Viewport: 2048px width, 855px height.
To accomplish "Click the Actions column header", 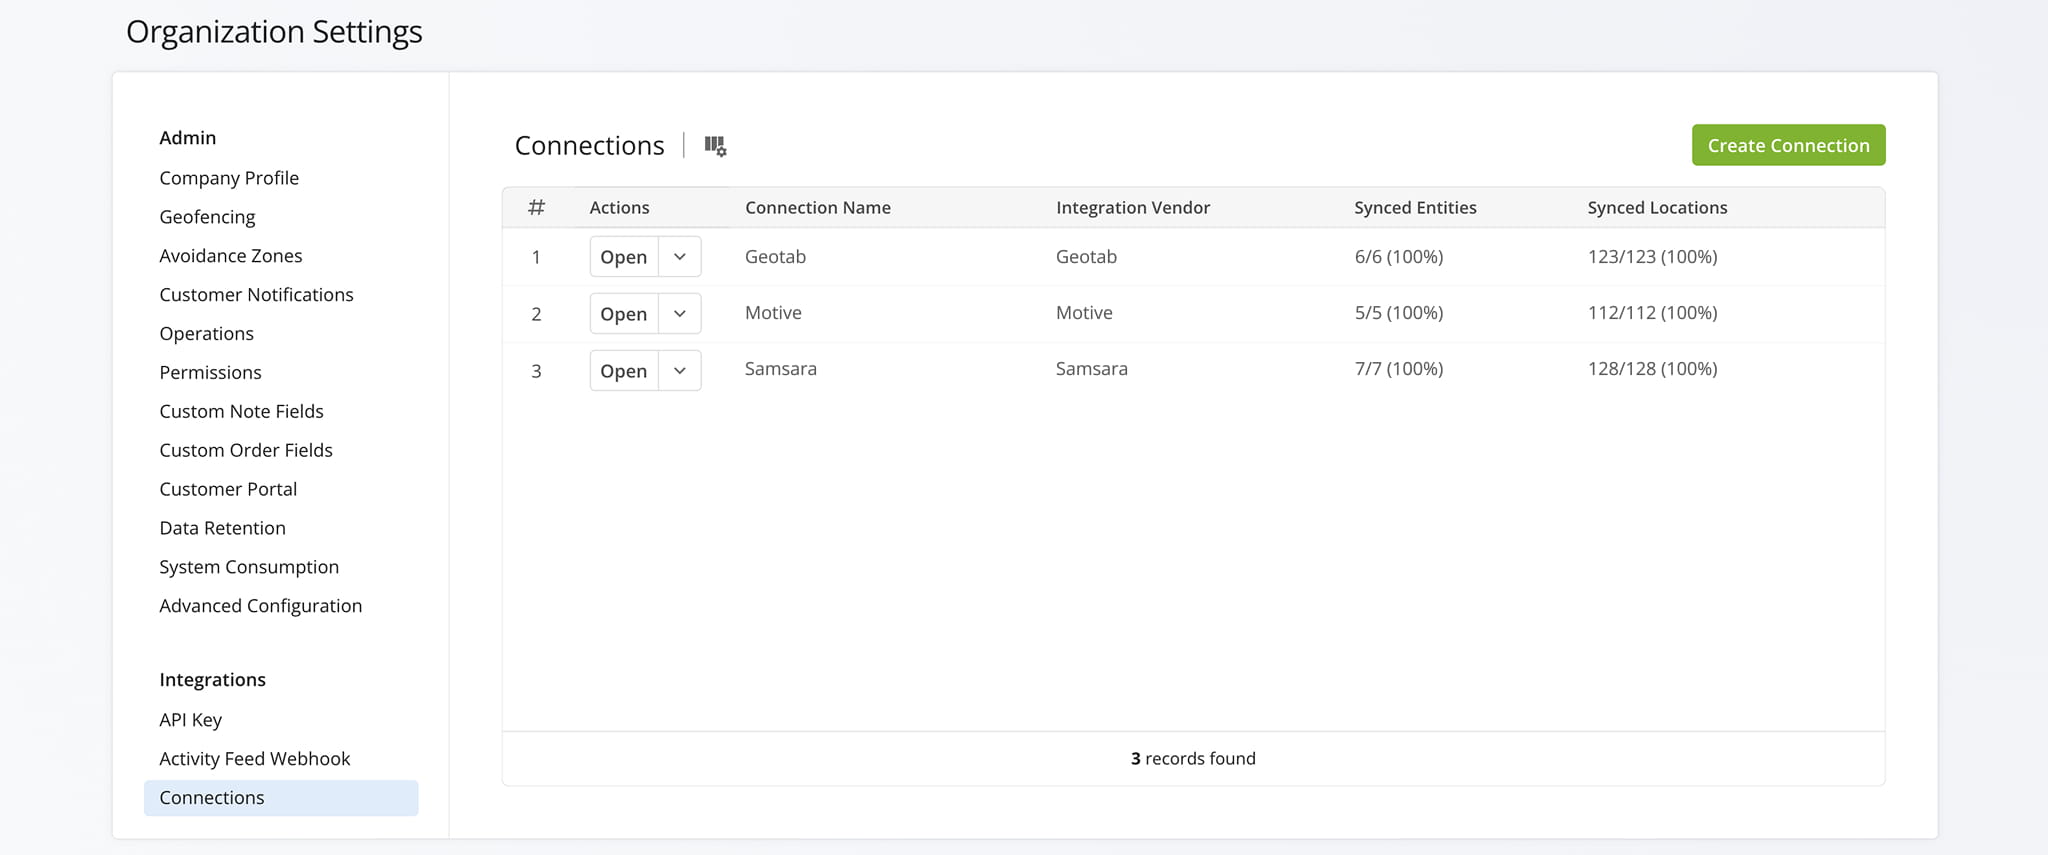I will 619,208.
